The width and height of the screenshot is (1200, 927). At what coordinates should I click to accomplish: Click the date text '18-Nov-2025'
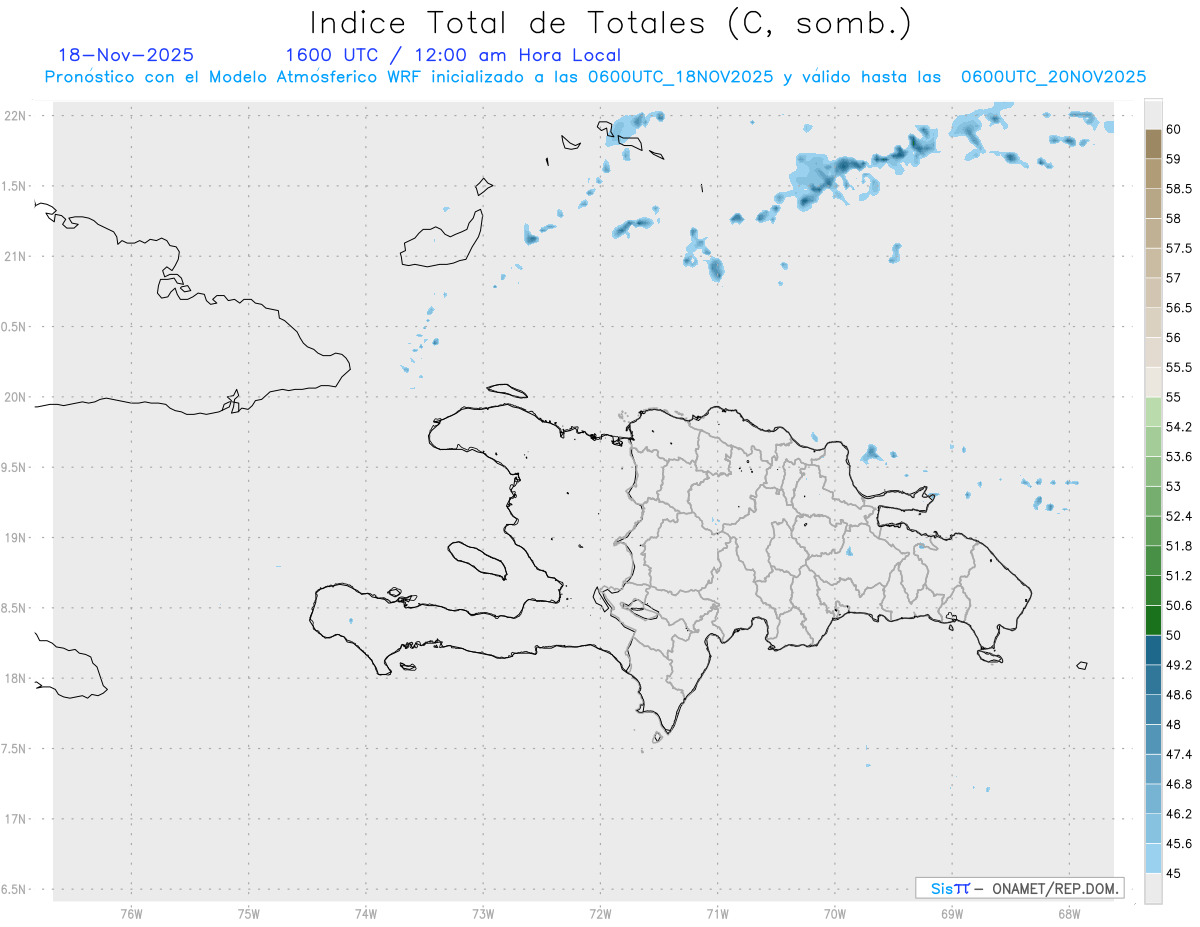pyautogui.click(x=126, y=55)
